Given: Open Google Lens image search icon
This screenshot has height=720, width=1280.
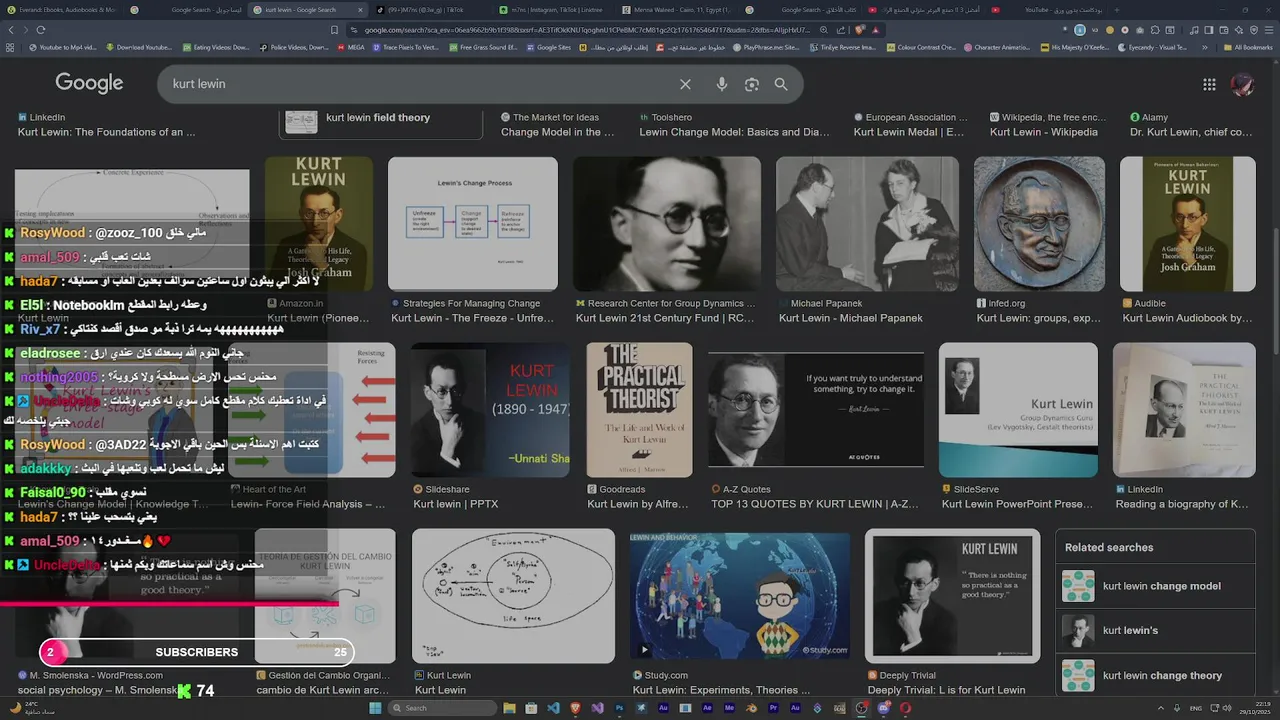Looking at the screenshot, I should click(x=752, y=84).
